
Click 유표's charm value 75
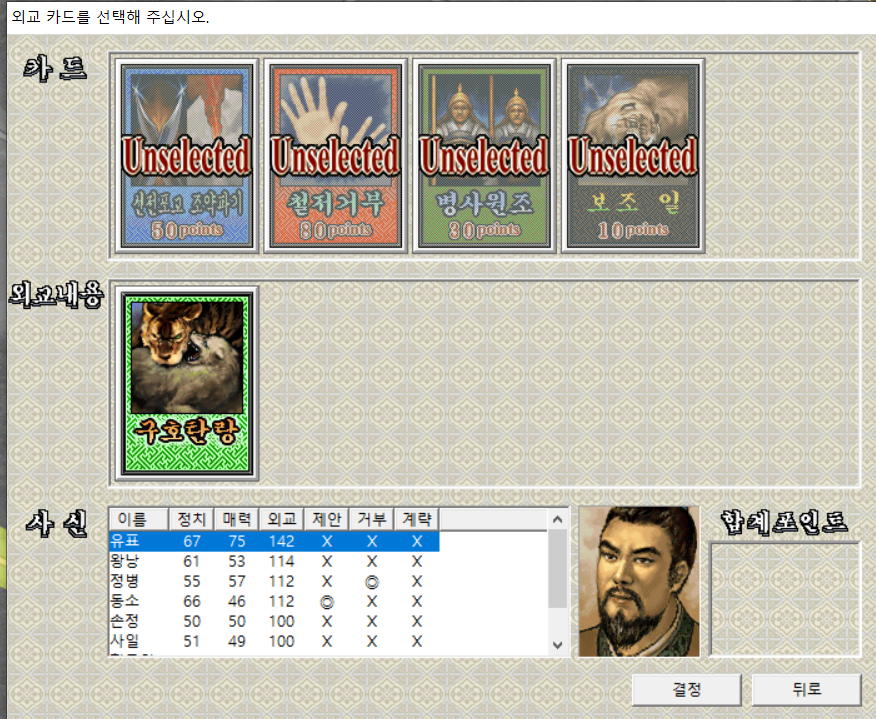tap(237, 541)
